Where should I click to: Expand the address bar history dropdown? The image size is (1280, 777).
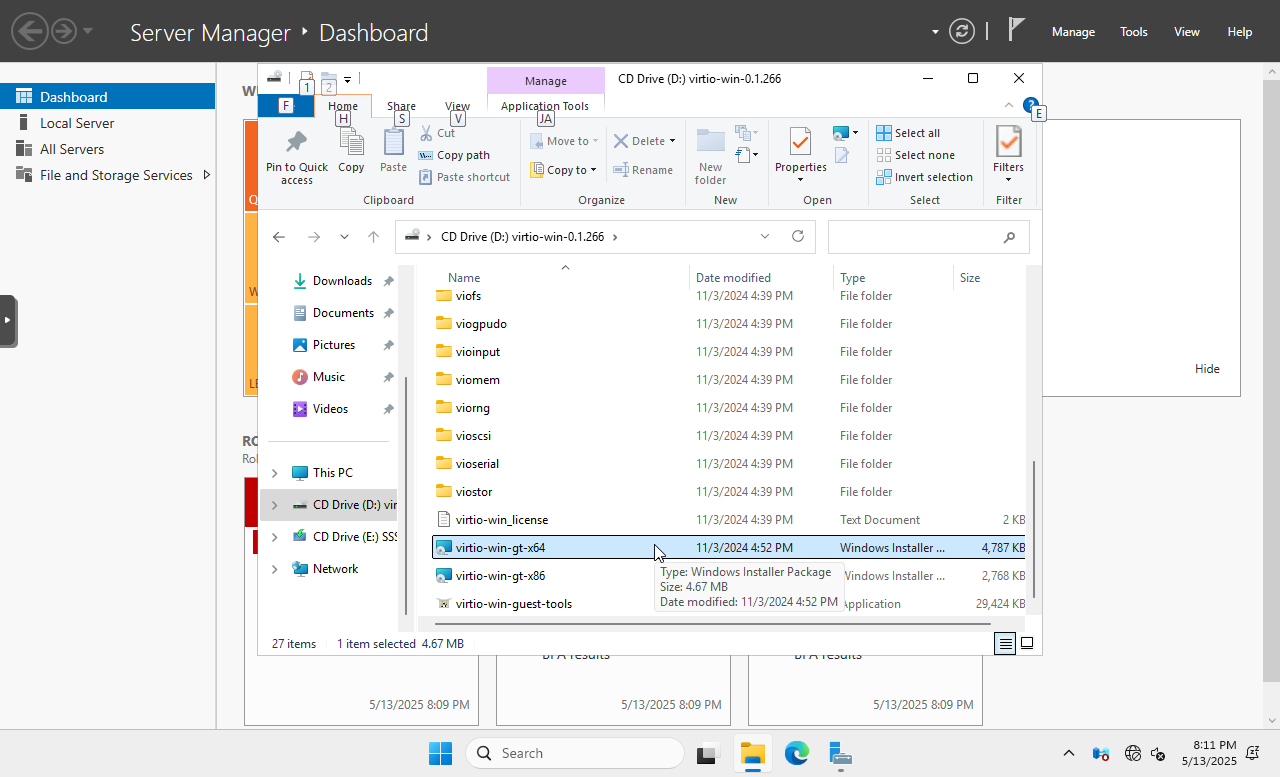click(765, 237)
